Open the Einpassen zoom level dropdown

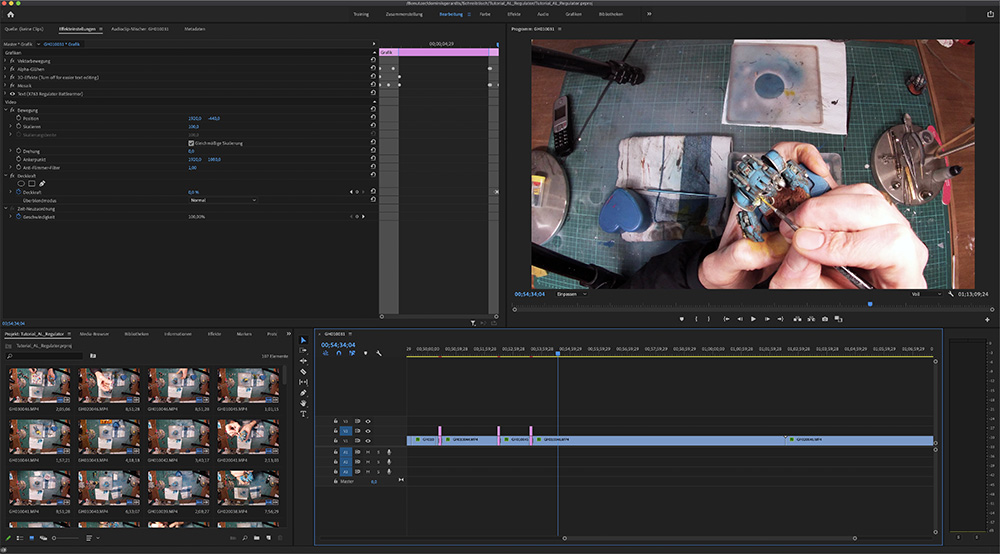[571, 294]
